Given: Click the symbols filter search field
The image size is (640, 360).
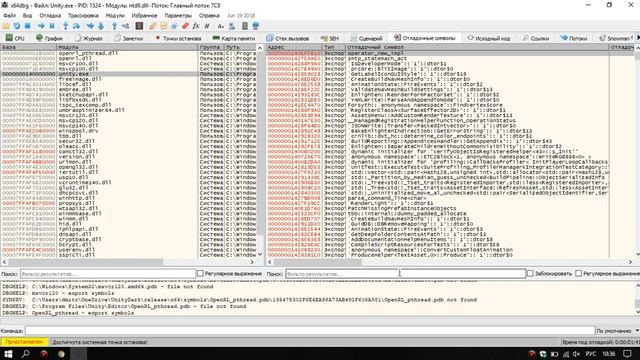Looking at the screenshot, I should (x=405, y=273).
